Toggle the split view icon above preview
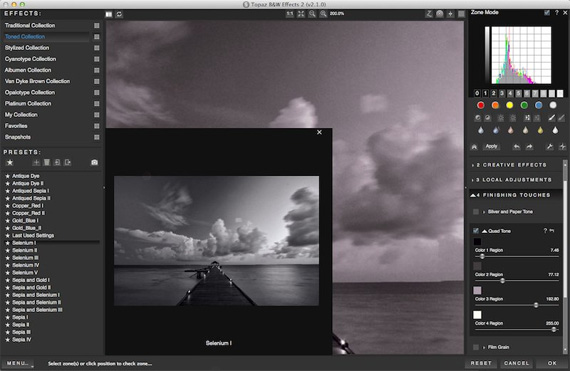This screenshot has width=570, height=371. 109,14
